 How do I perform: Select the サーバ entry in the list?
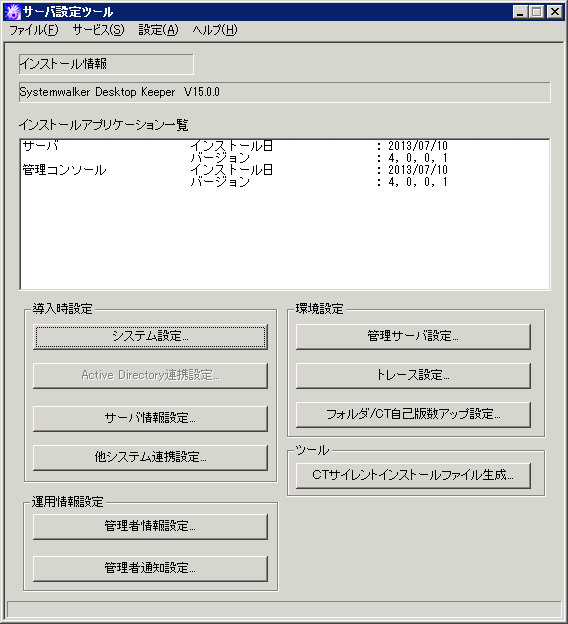[41, 146]
